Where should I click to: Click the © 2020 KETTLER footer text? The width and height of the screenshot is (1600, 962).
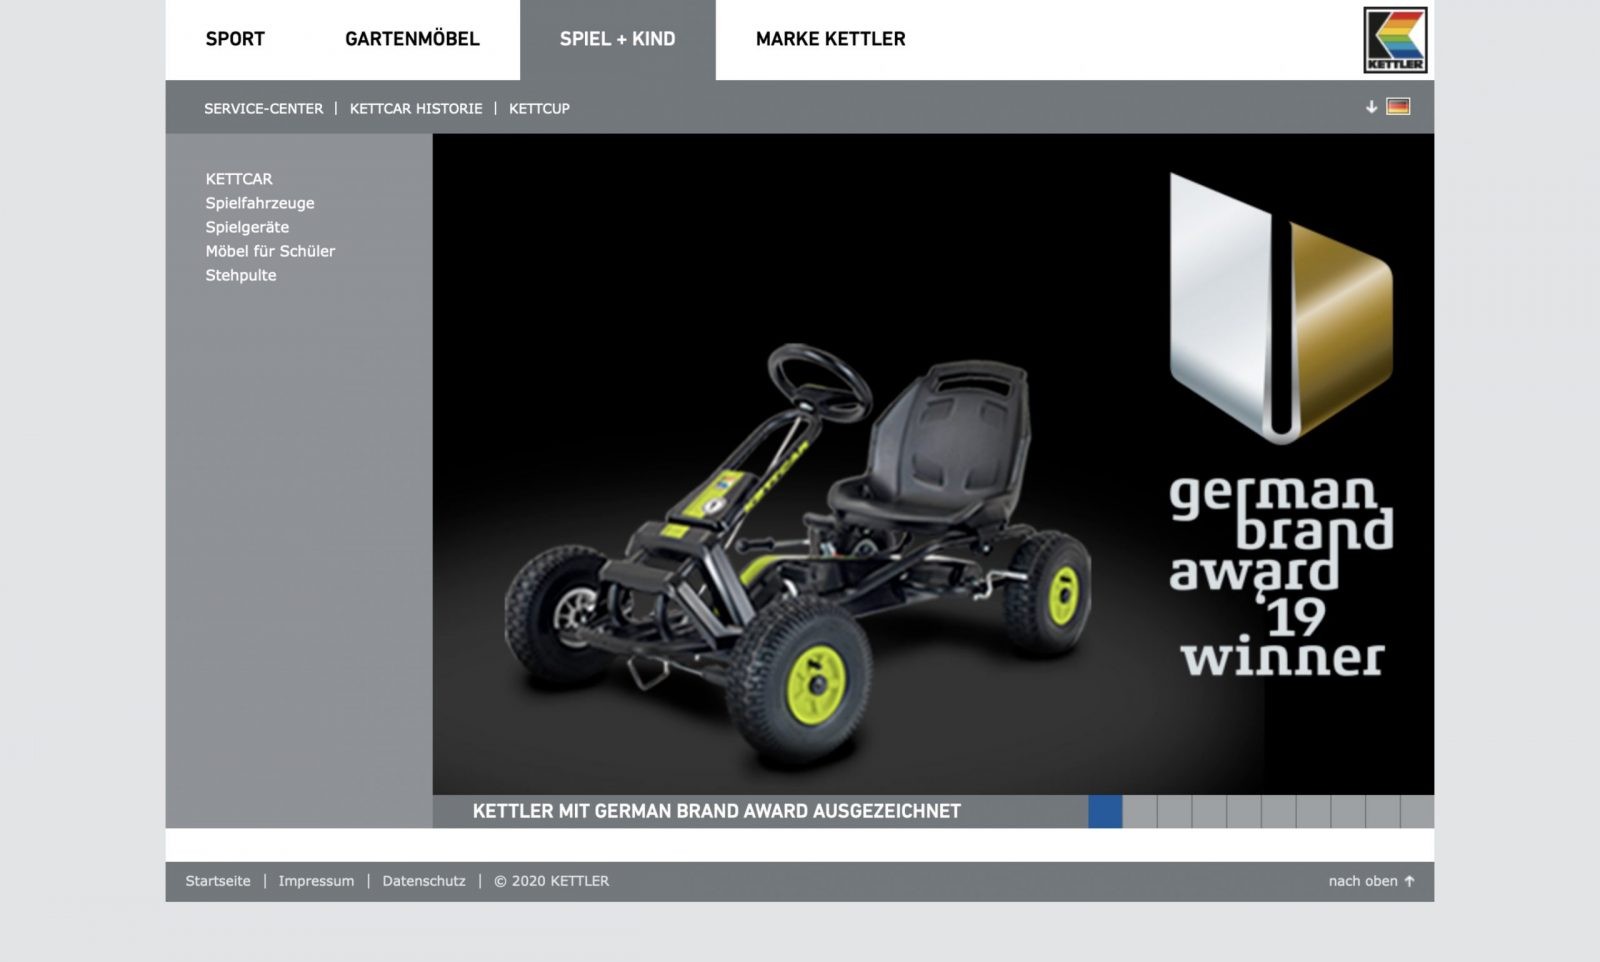[x=551, y=881]
